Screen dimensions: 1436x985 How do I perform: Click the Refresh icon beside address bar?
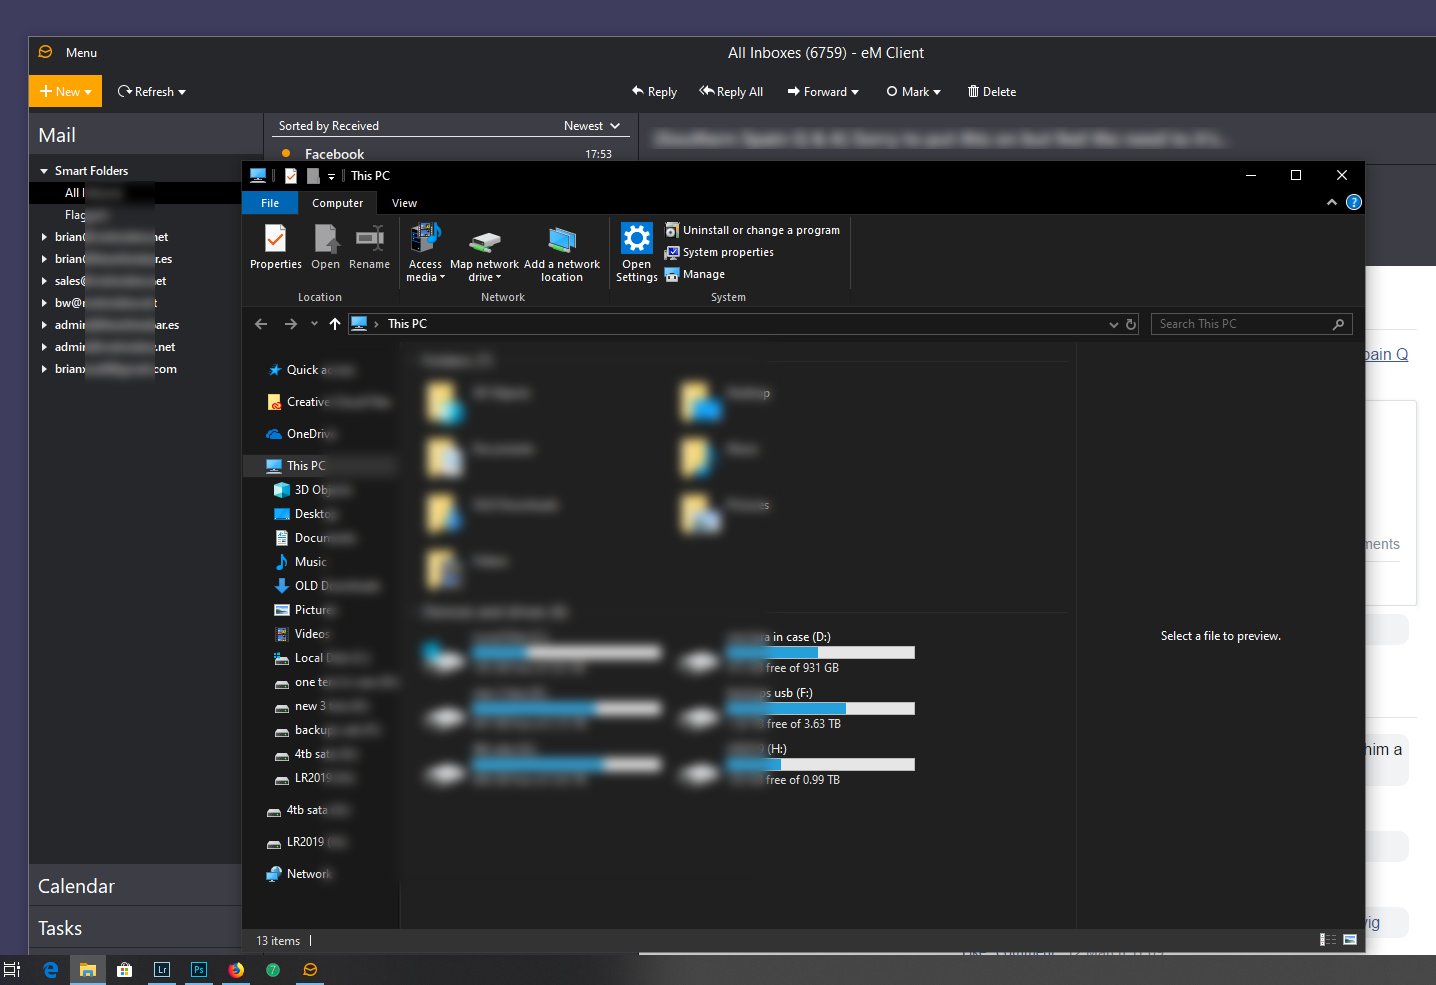(1131, 324)
